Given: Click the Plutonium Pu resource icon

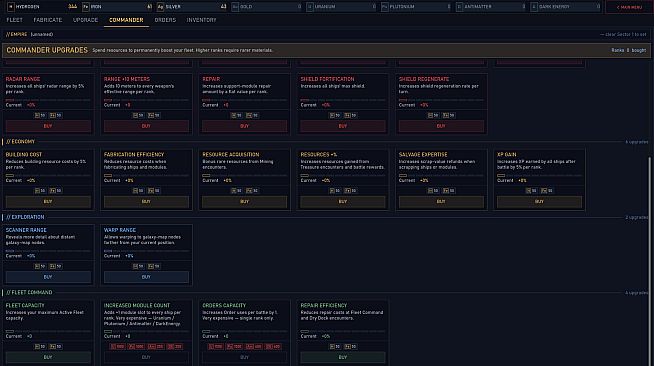Looking at the screenshot, I should tap(385, 7).
